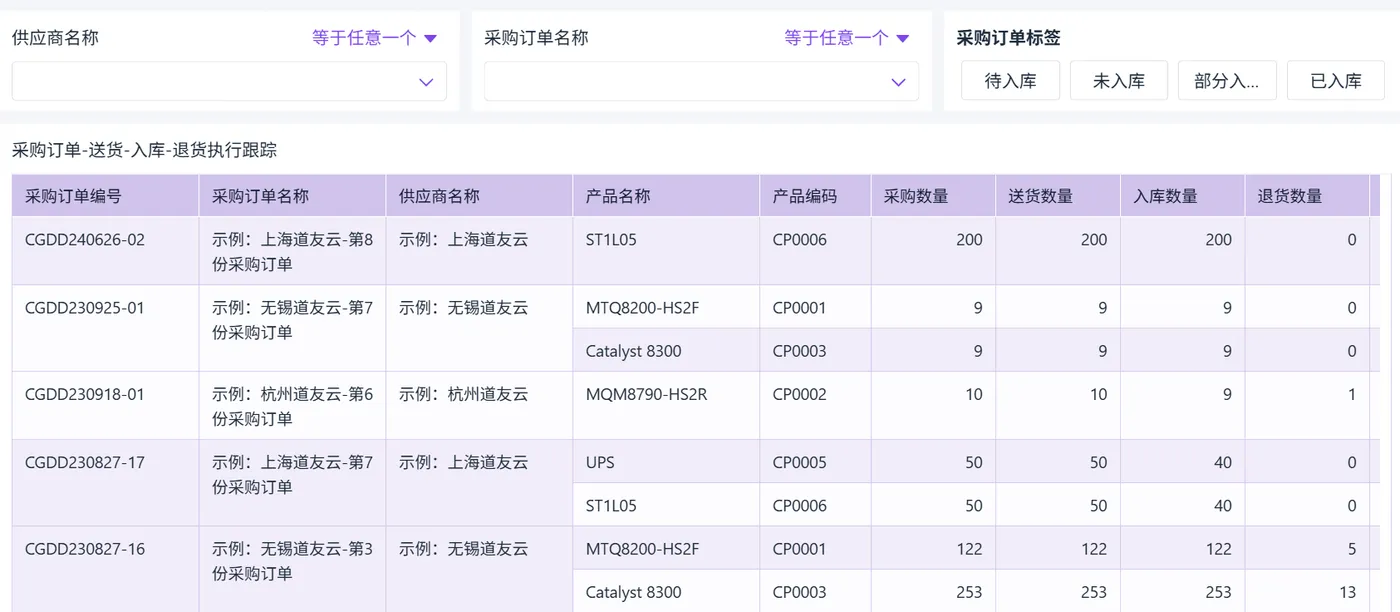Click order name 无锡道友云-第3份采购订单
1400x612 pixels.
tap(292, 562)
